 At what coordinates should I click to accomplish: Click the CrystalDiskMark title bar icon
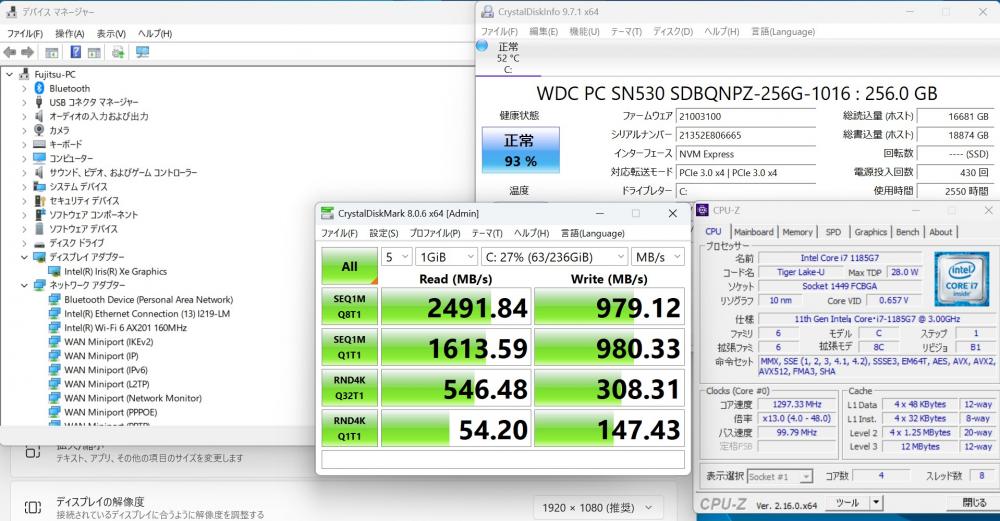pos(327,213)
